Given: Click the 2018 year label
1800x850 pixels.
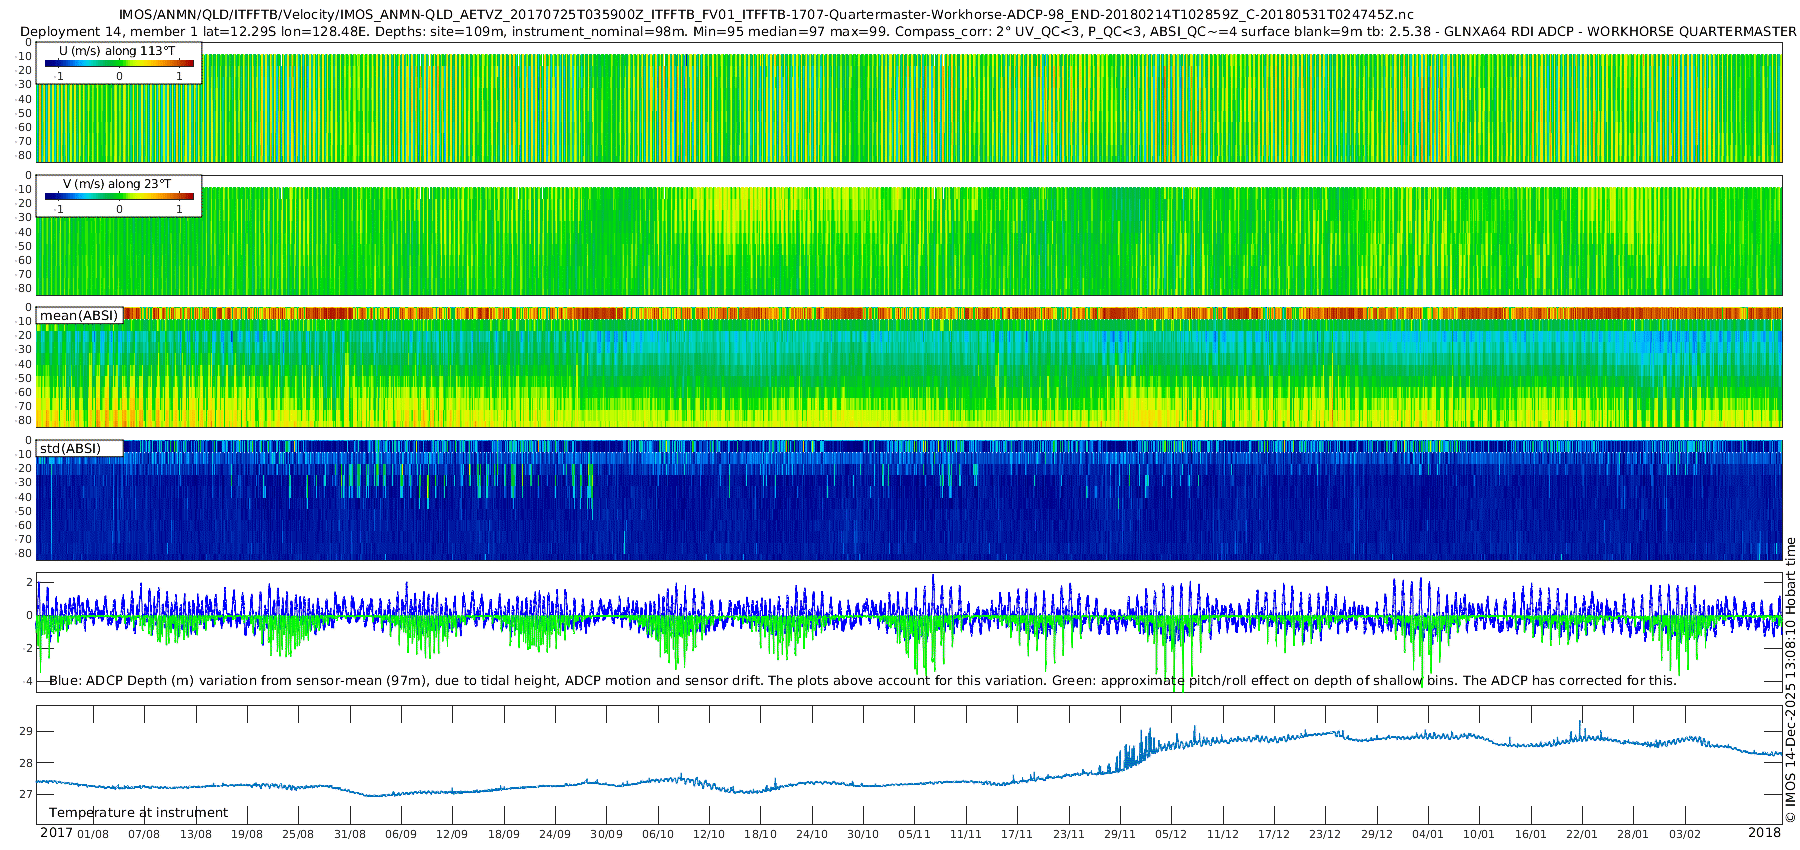Looking at the screenshot, I should coord(1764,833).
